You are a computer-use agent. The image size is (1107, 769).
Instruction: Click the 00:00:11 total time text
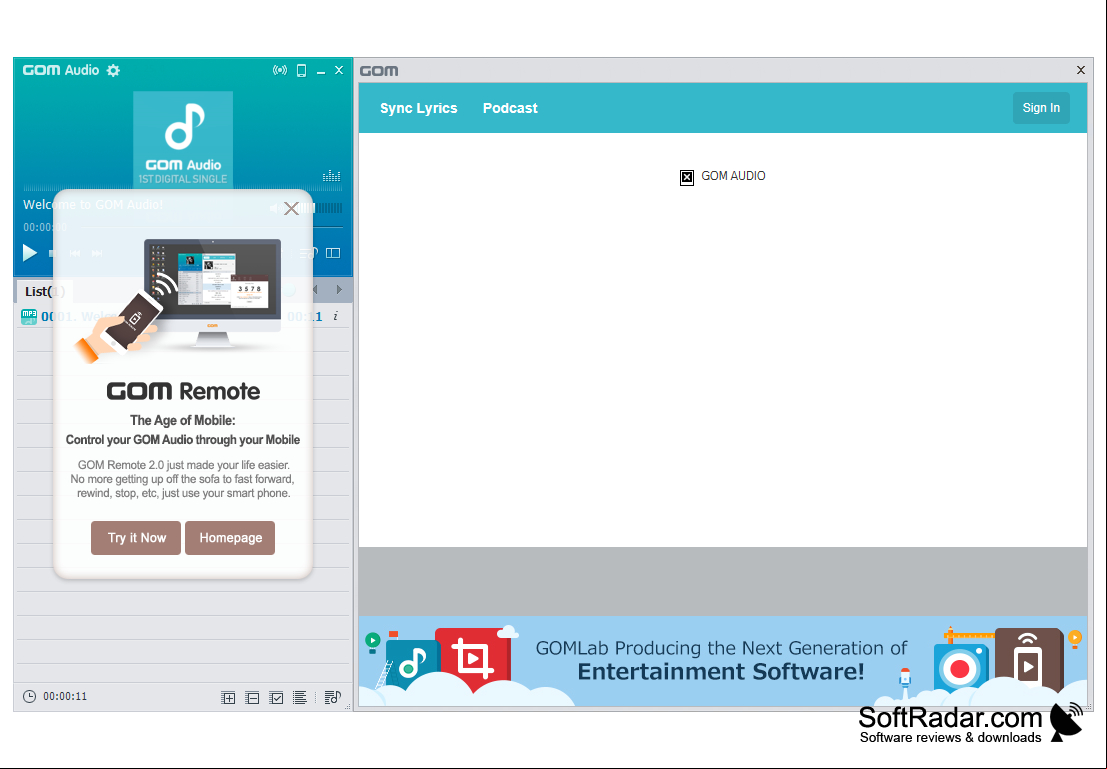click(x=65, y=696)
